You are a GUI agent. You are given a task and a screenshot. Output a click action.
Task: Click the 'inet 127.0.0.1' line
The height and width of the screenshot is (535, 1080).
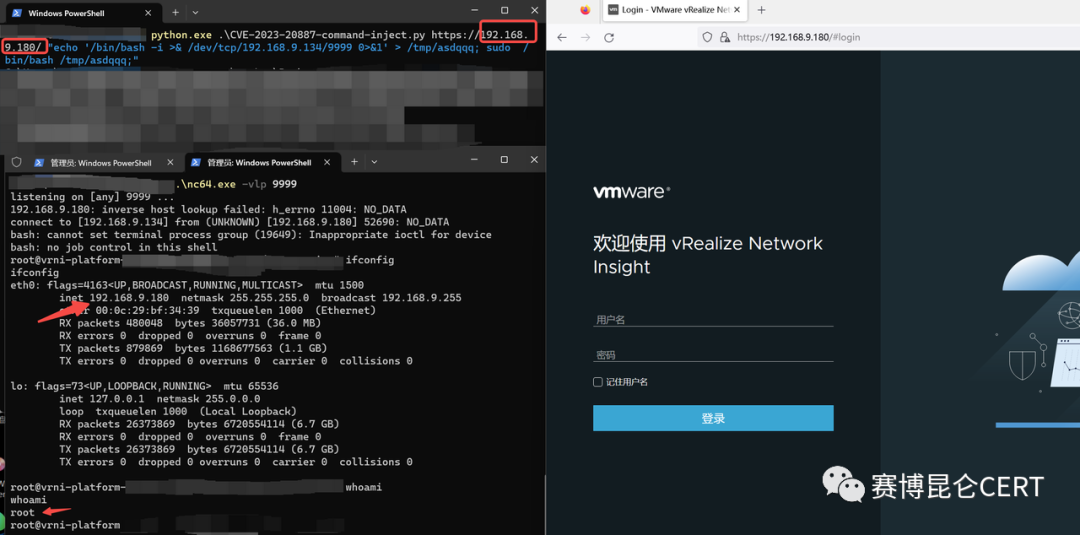click(x=160, y=399)
